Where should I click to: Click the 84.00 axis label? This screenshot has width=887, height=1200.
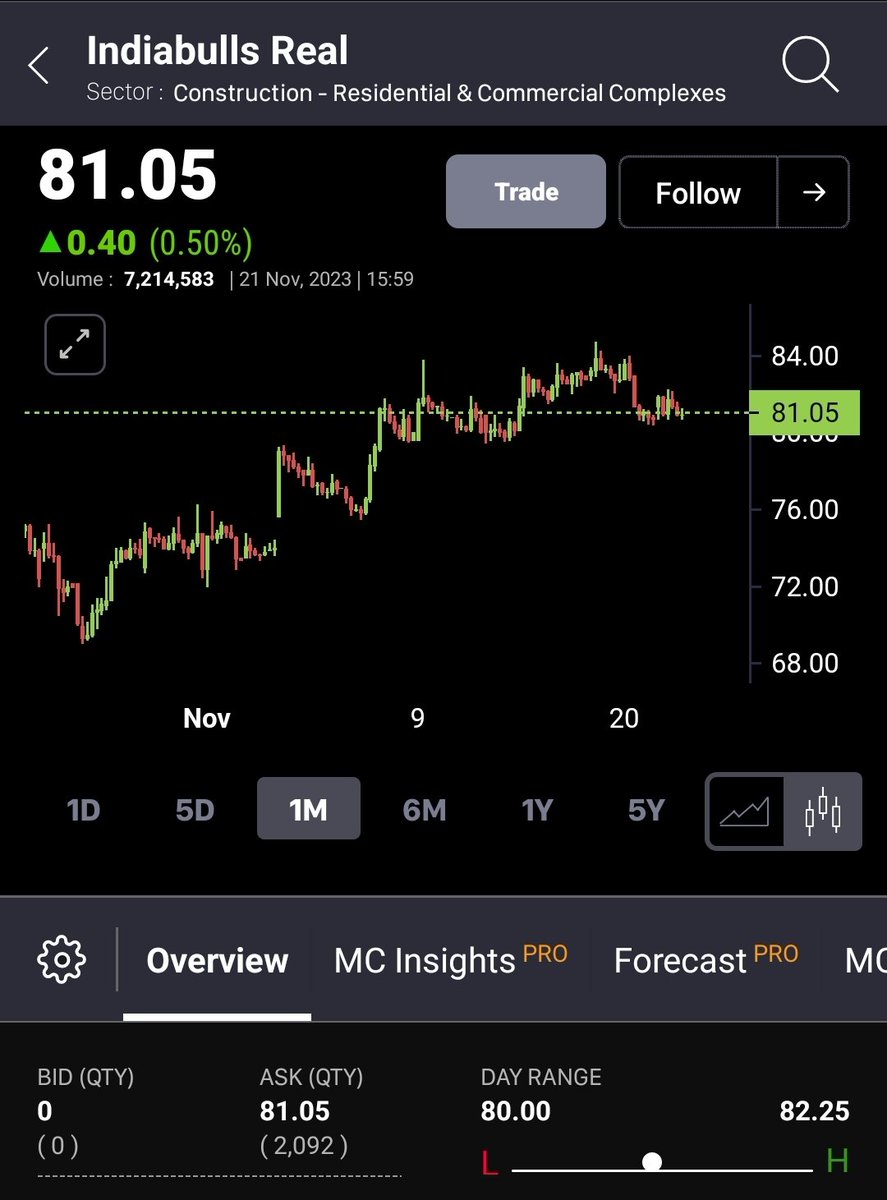(804, 356)
